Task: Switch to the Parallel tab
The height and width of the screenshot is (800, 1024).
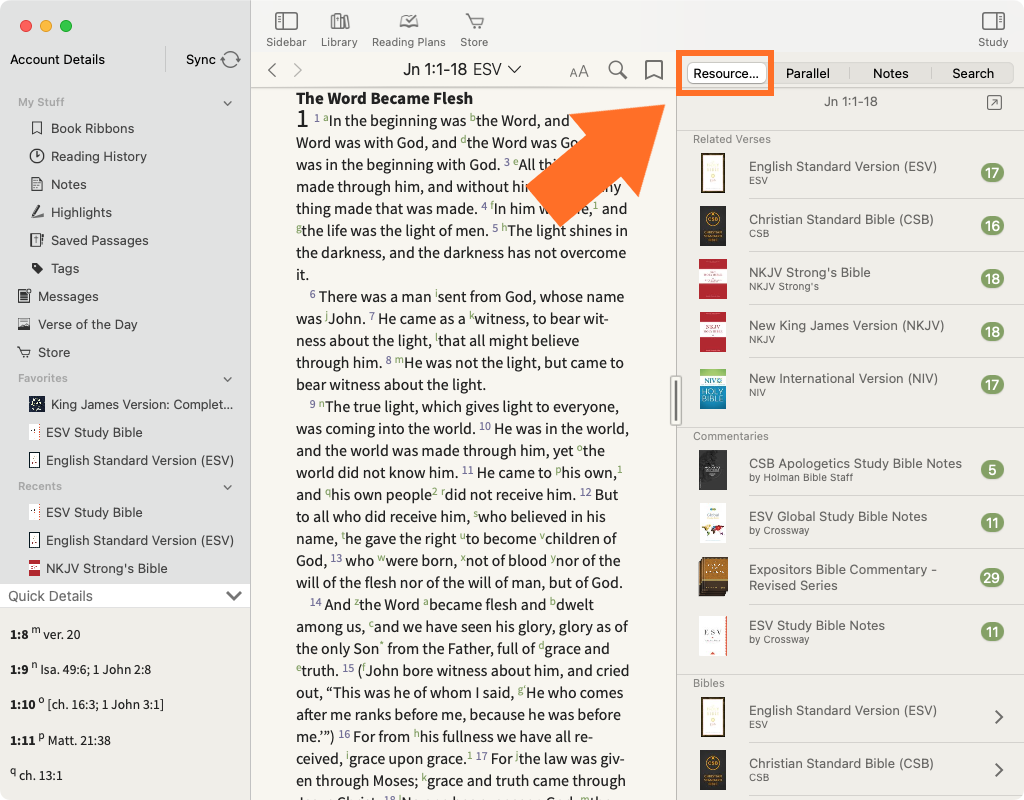Action: click(807, 73)
